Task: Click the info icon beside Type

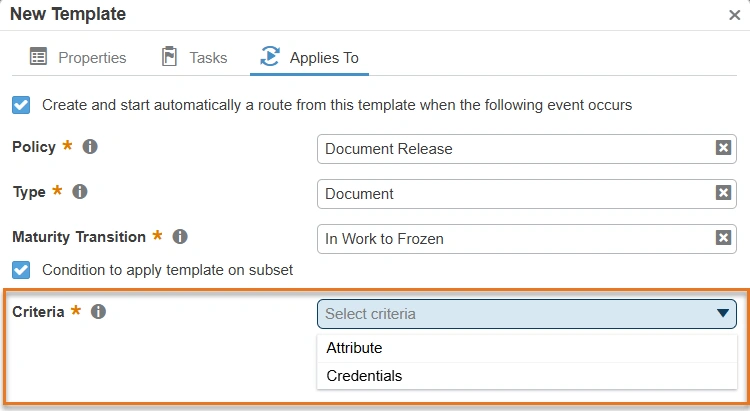Action: point(80,191)
